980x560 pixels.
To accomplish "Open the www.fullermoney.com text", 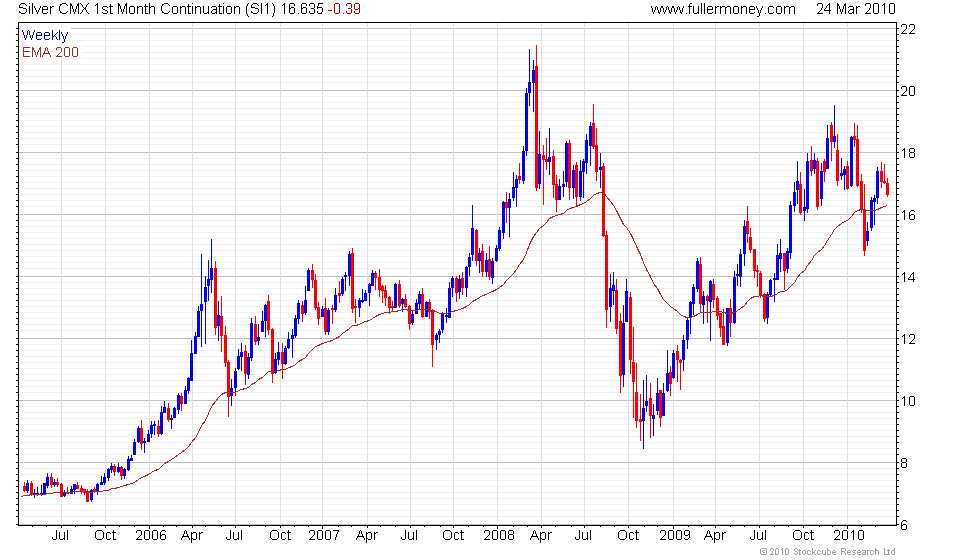I will (722, 9).
